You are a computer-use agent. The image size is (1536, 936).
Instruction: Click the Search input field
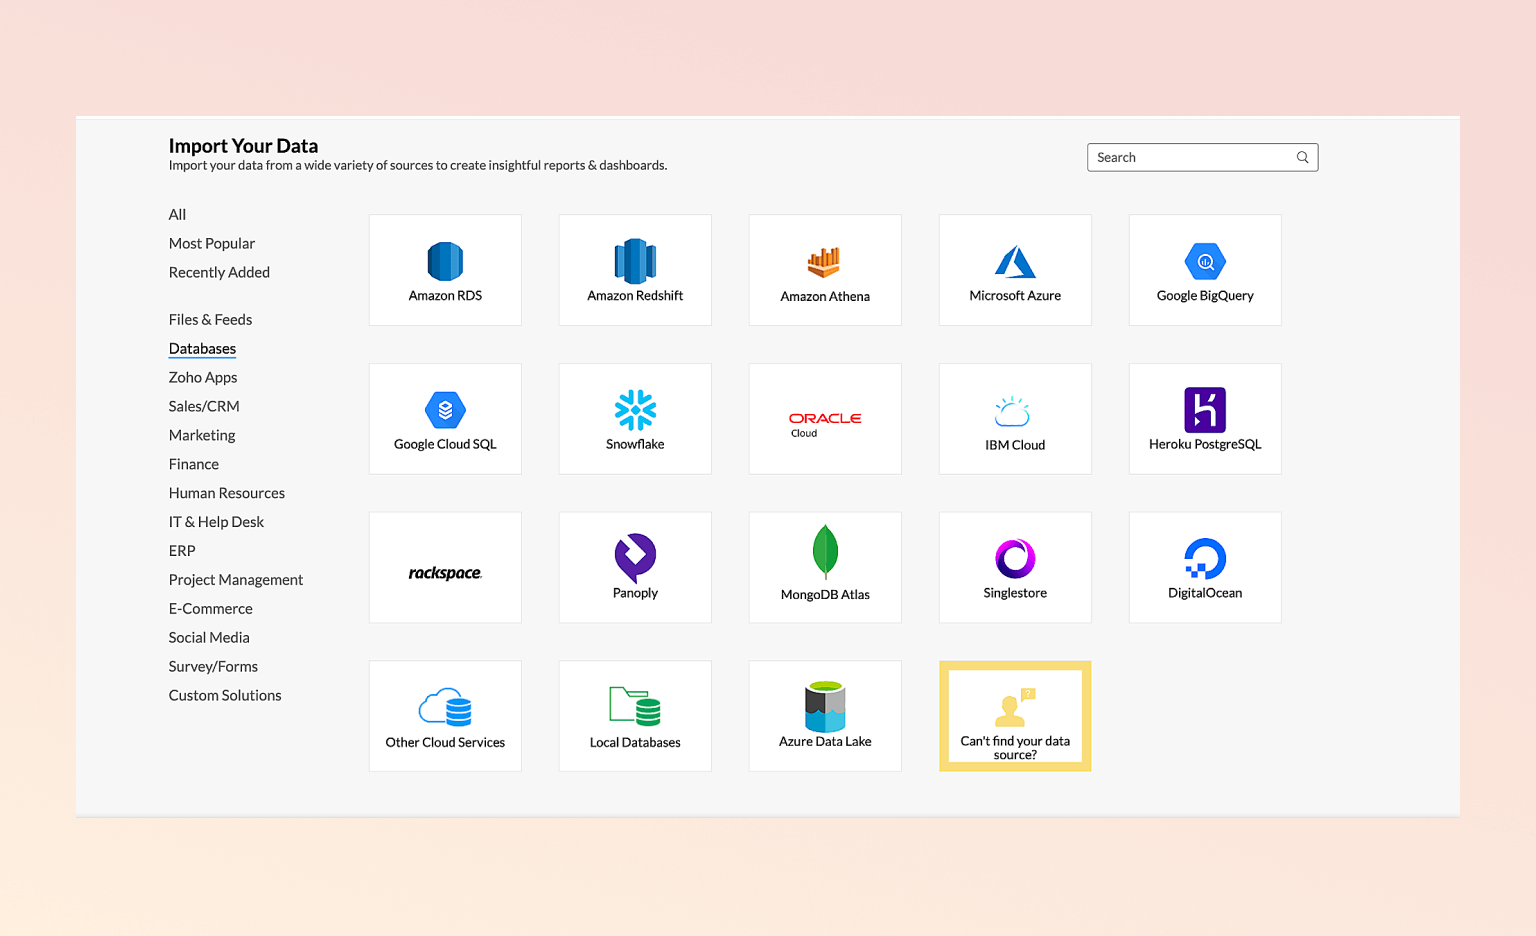1190,157
